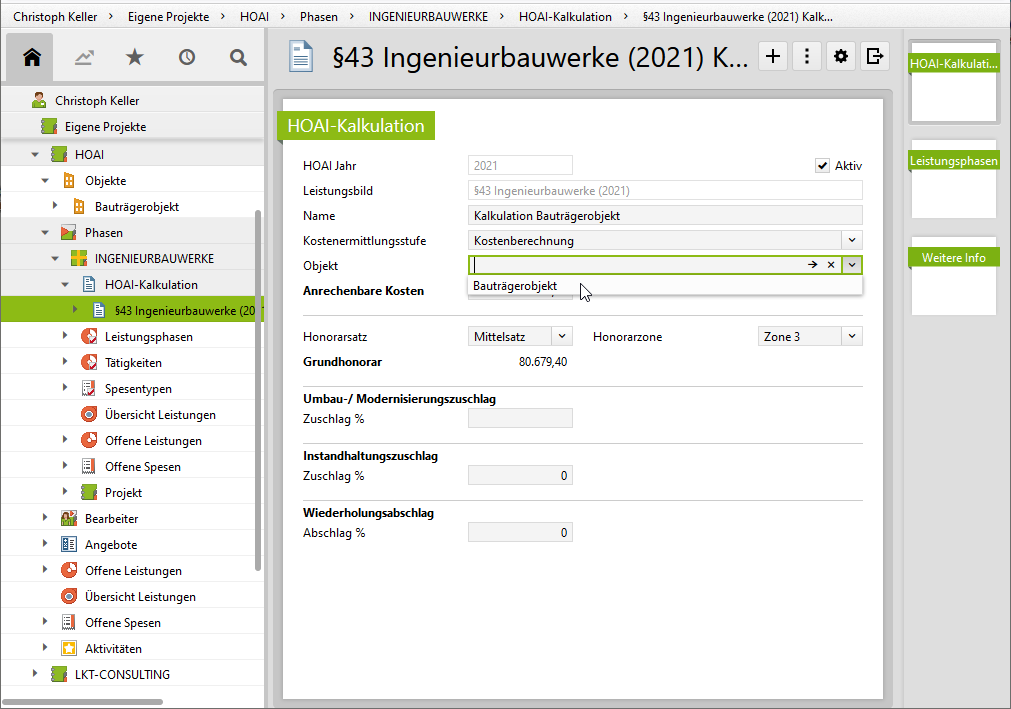Image resolution: width=1011 pixels, height=709 pixels.
Task: Open the home tab in sidebar
Action: [32, 57]
